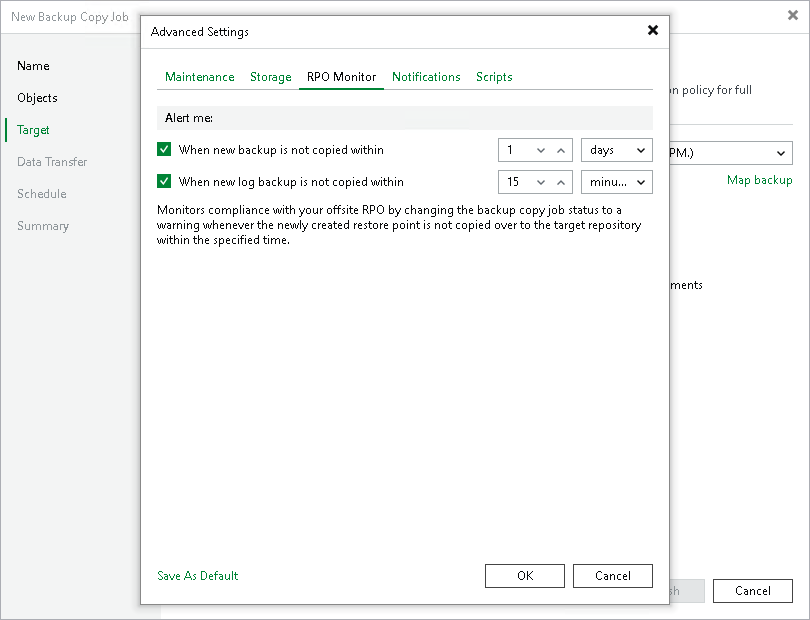Open the Scripts tab

493,76
